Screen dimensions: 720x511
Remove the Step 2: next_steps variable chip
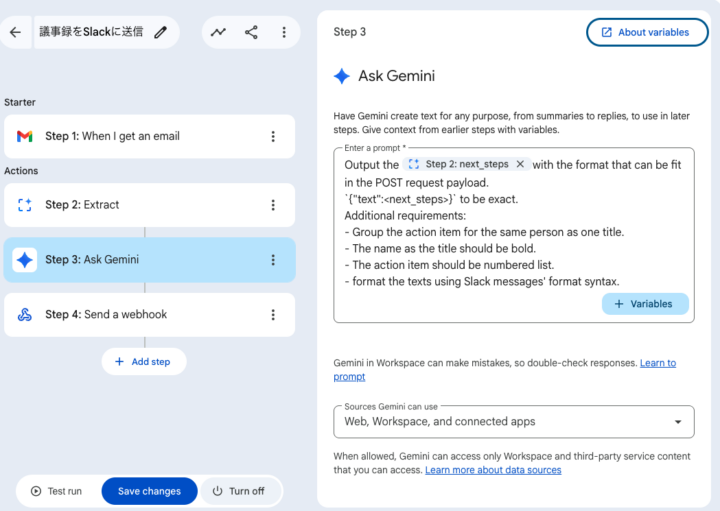pyautogui.click(x=520, y=164)
